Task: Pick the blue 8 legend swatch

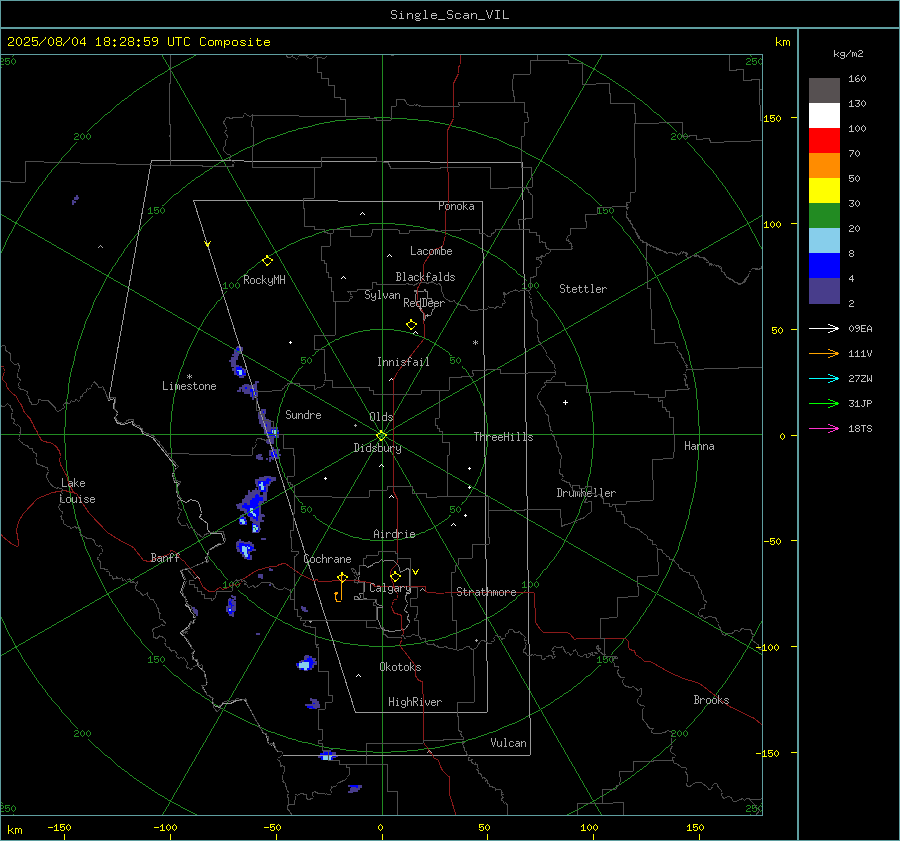Action: pos(824,265)
